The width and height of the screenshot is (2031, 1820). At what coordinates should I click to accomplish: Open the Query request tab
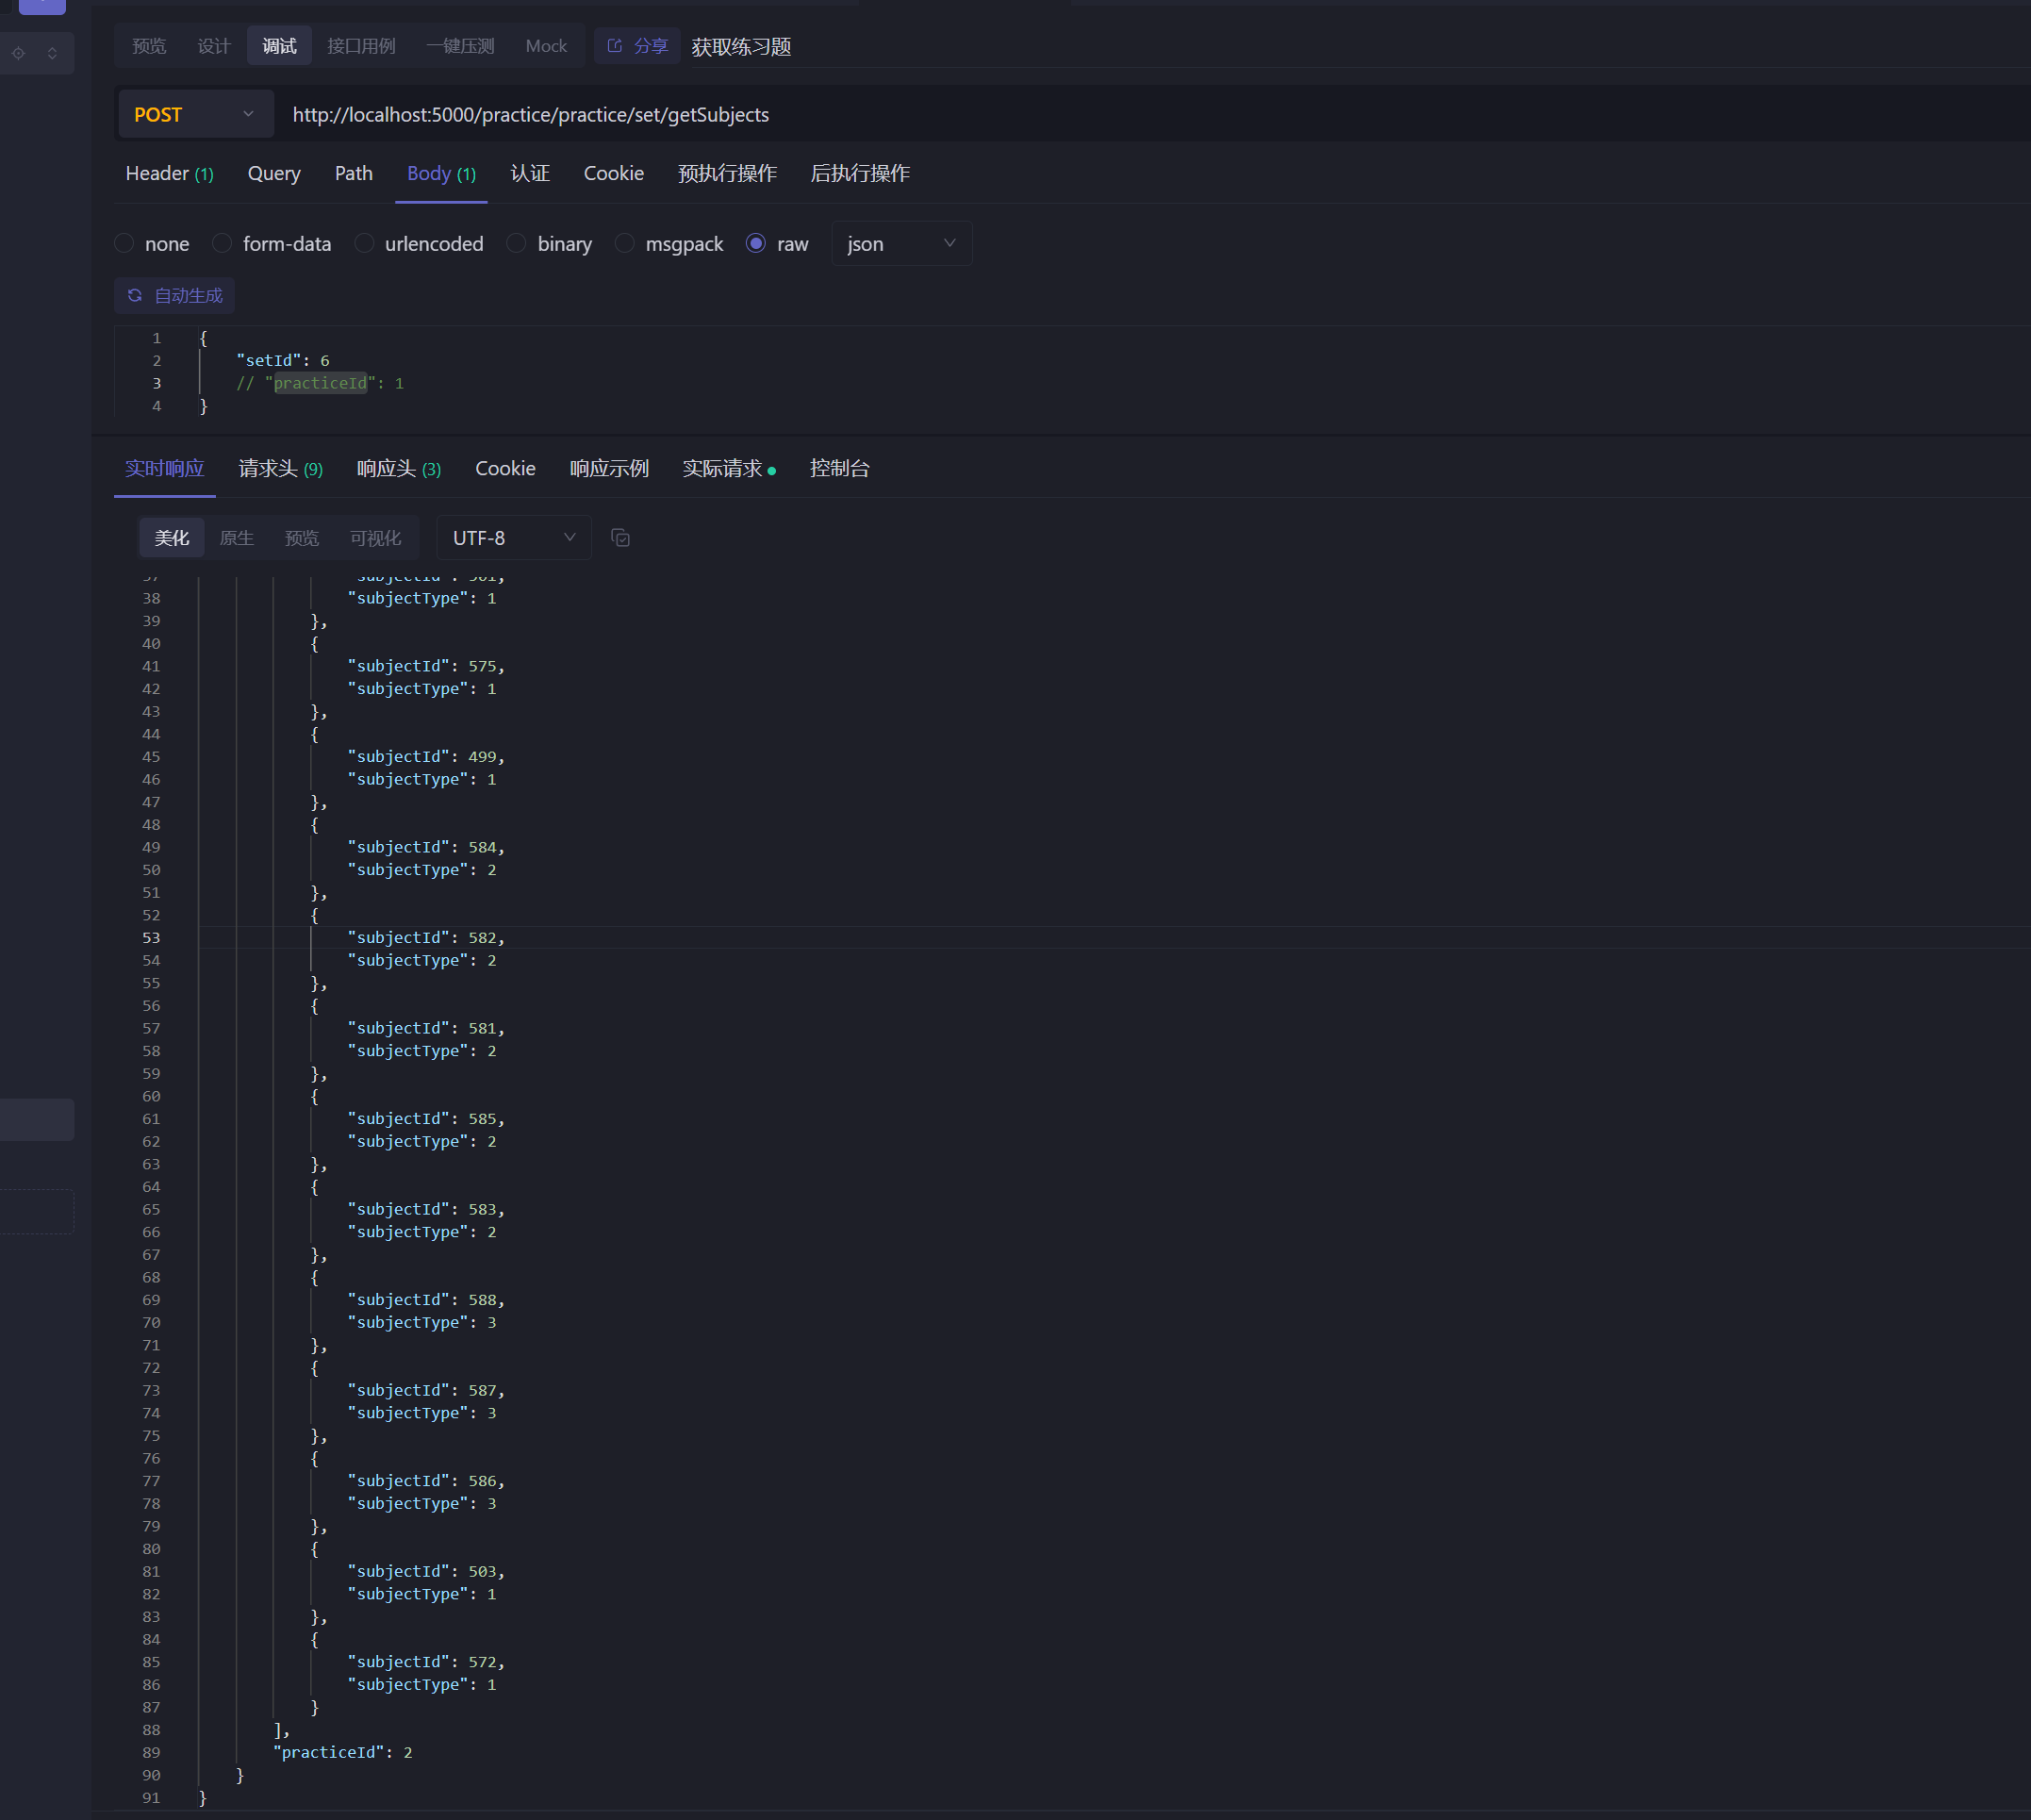(x=274, y=174)
